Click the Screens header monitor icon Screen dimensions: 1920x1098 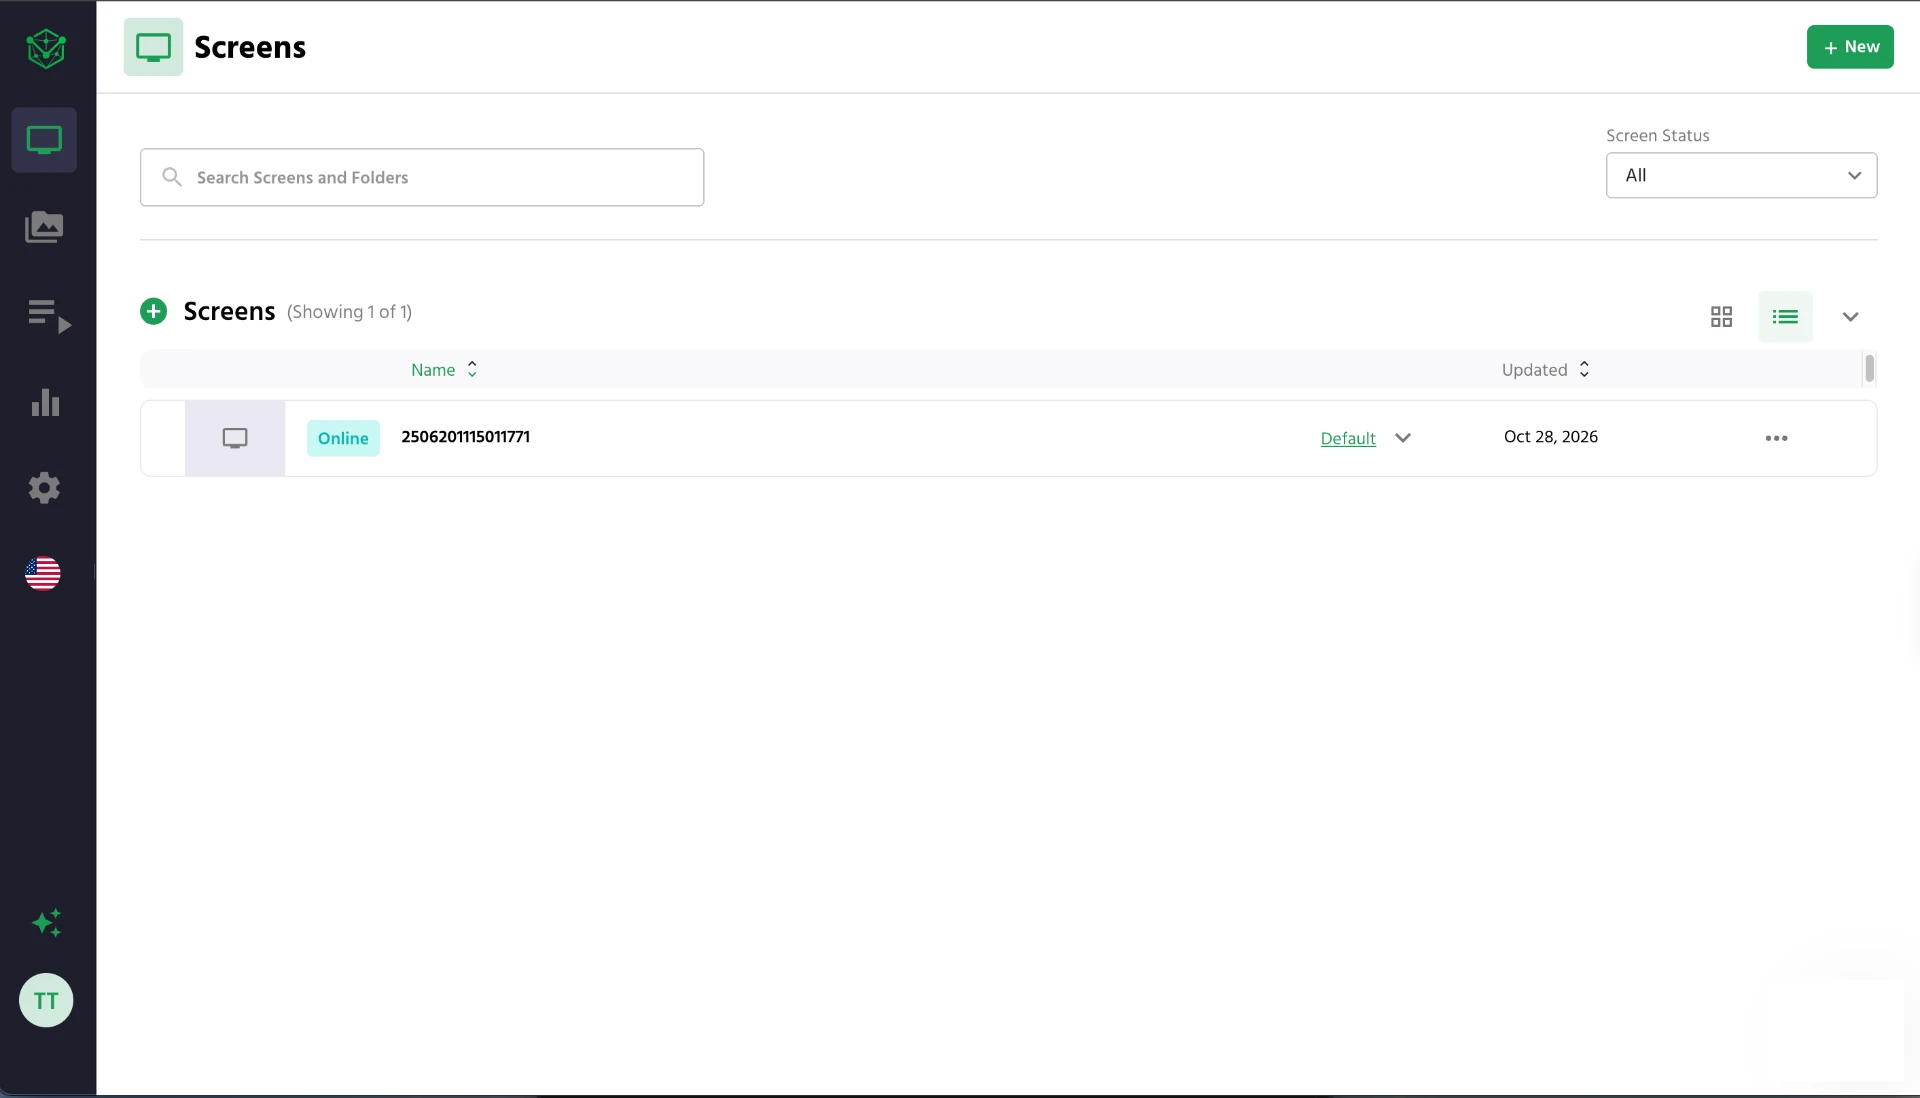point(153,47)
